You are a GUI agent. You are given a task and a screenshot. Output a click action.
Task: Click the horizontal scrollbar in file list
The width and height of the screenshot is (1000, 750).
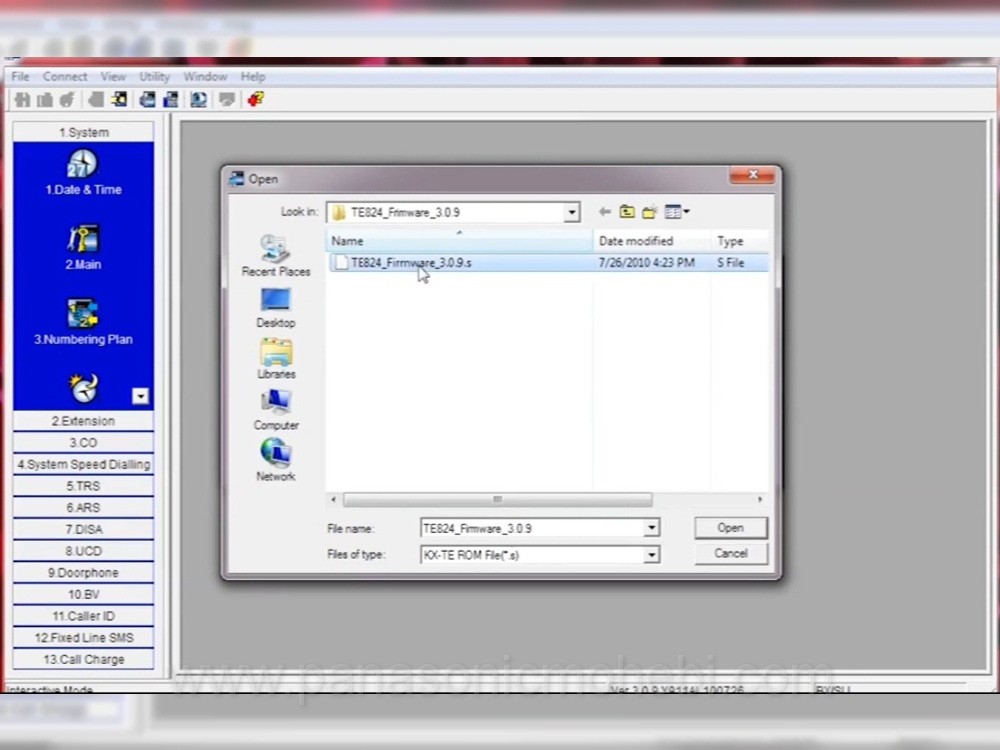[x=497, y=499]
